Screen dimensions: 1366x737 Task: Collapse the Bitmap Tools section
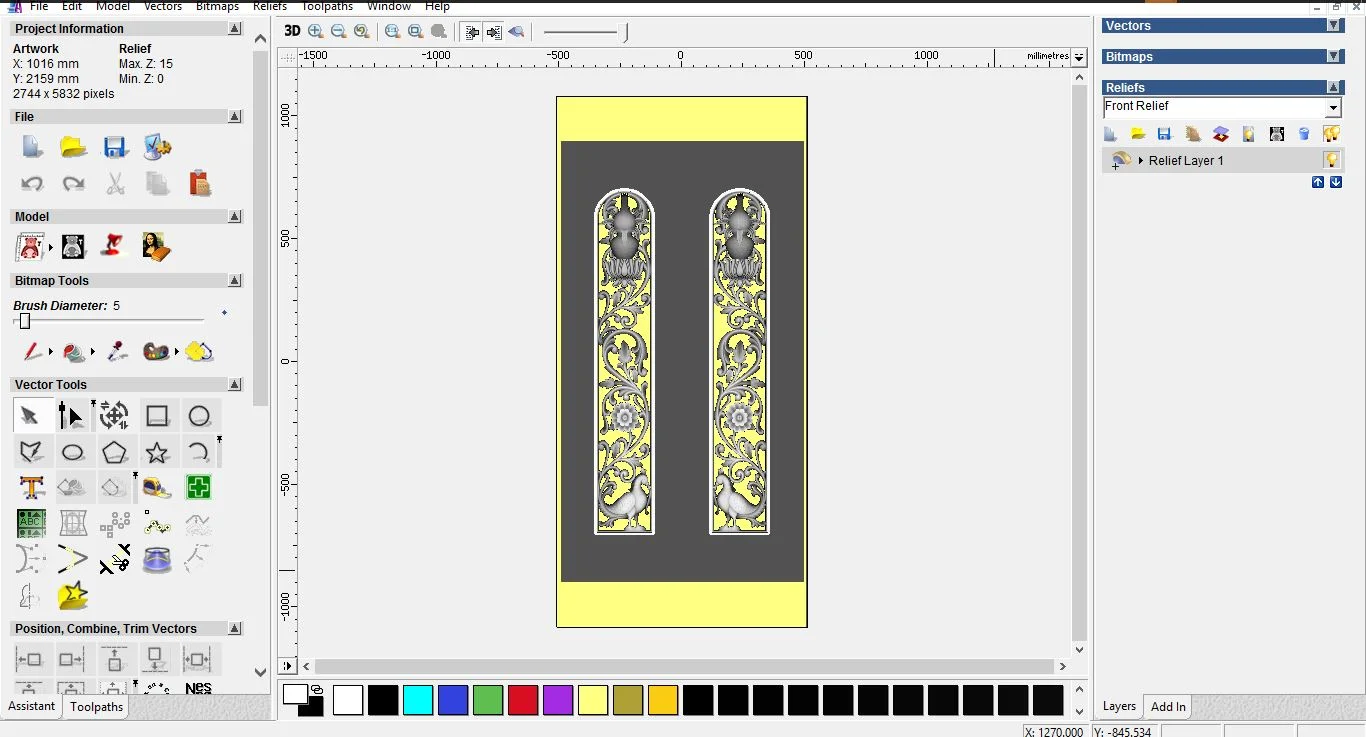coord(234,281)
